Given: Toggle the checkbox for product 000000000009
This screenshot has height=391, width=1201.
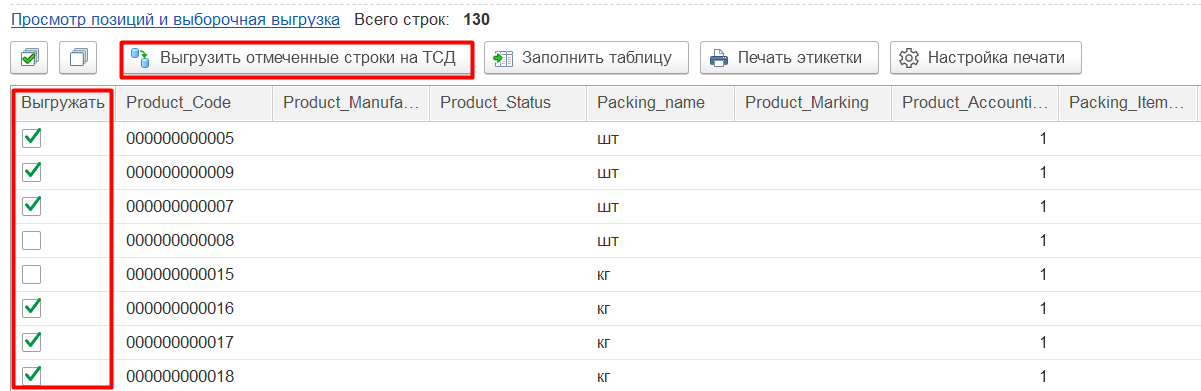Looking at the screenshot, I should coord(32,172).
